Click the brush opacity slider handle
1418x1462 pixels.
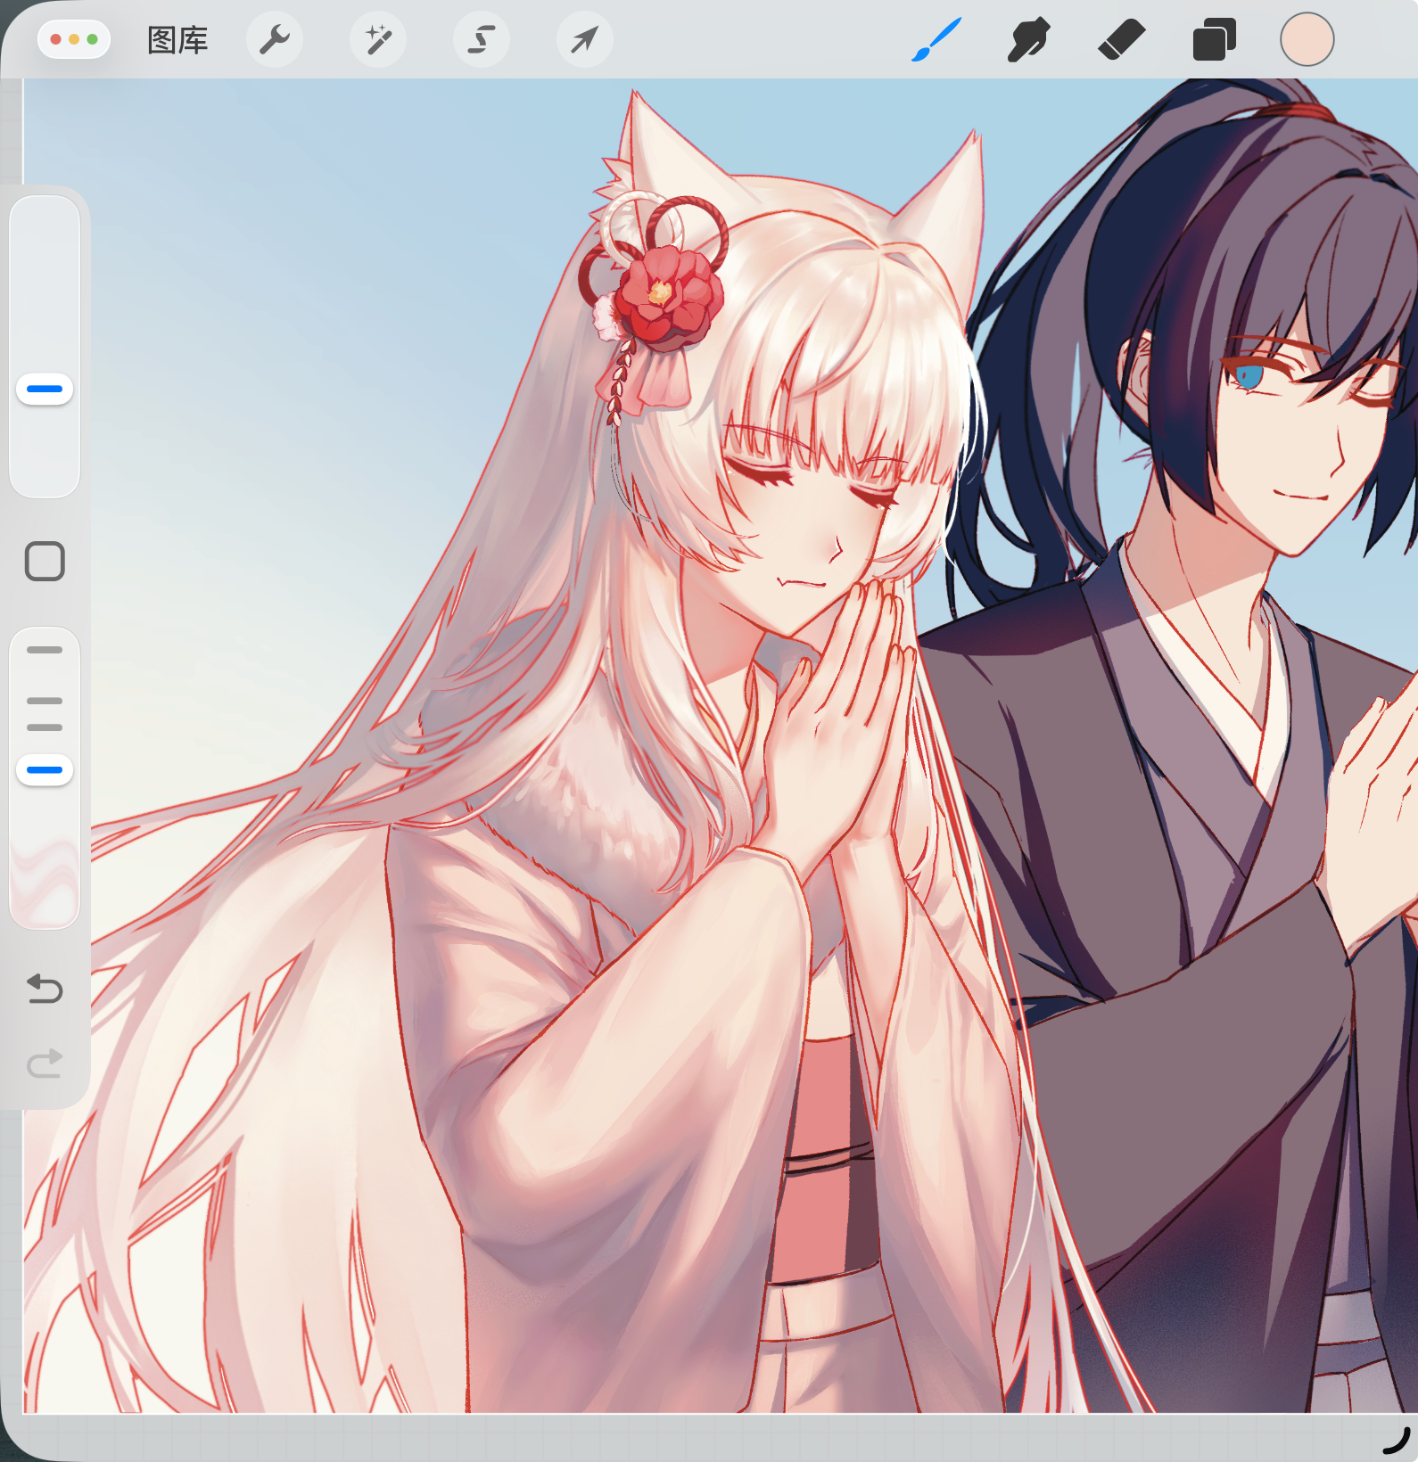(45, 770)
